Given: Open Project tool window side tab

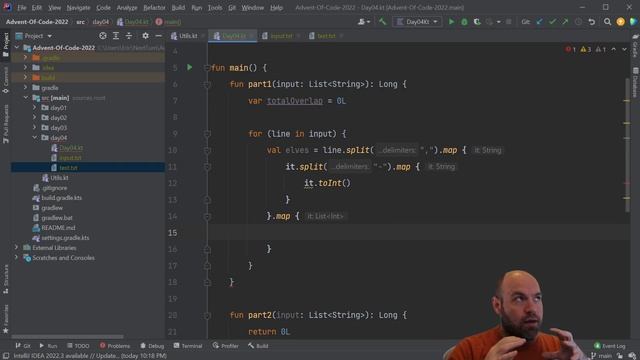Looking at the screenshot, I should (x=5, y=44).
